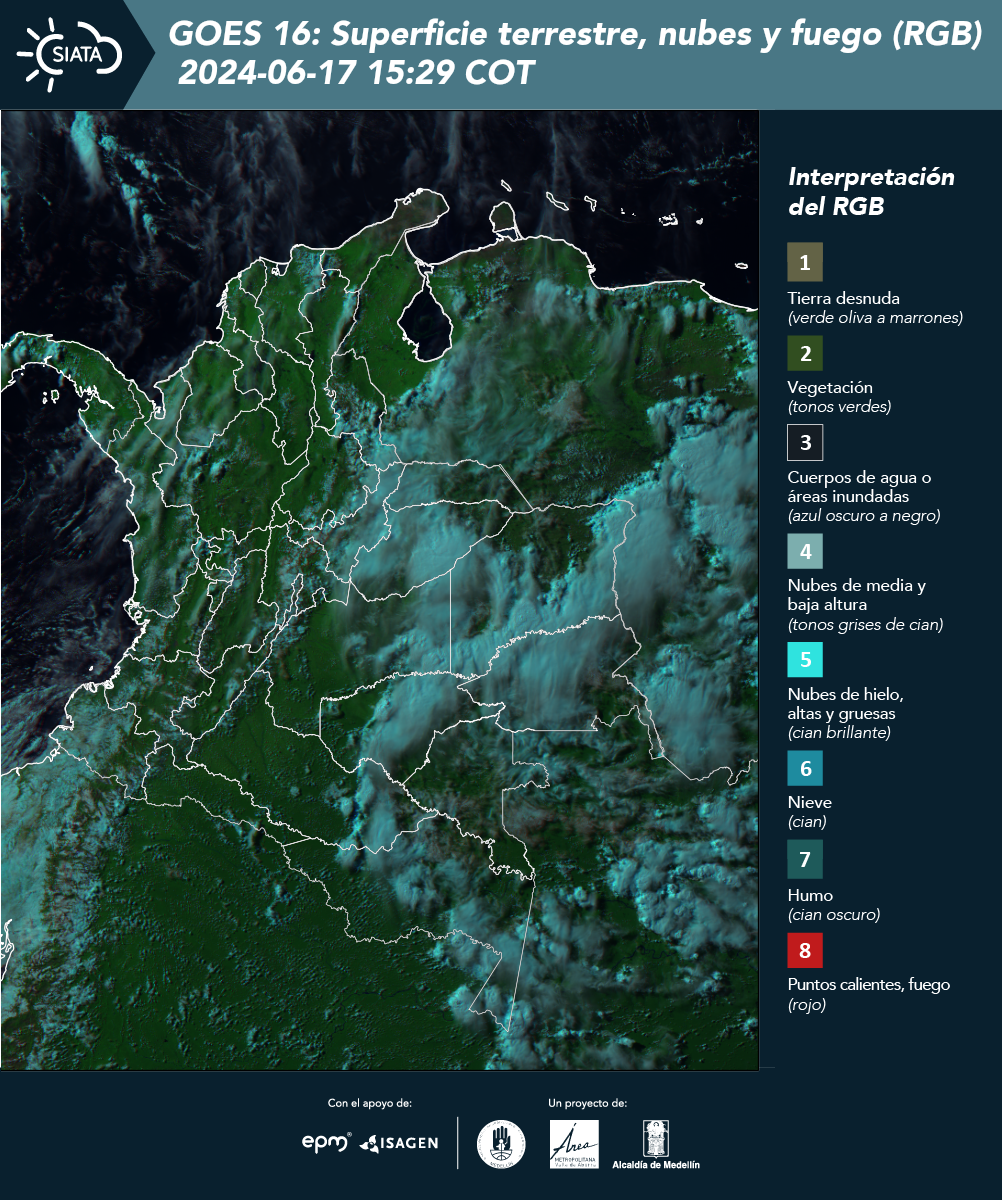The image size is (1002, 1200).
Task: Click the round Medellín seal logo
Action: point(501,1143)
